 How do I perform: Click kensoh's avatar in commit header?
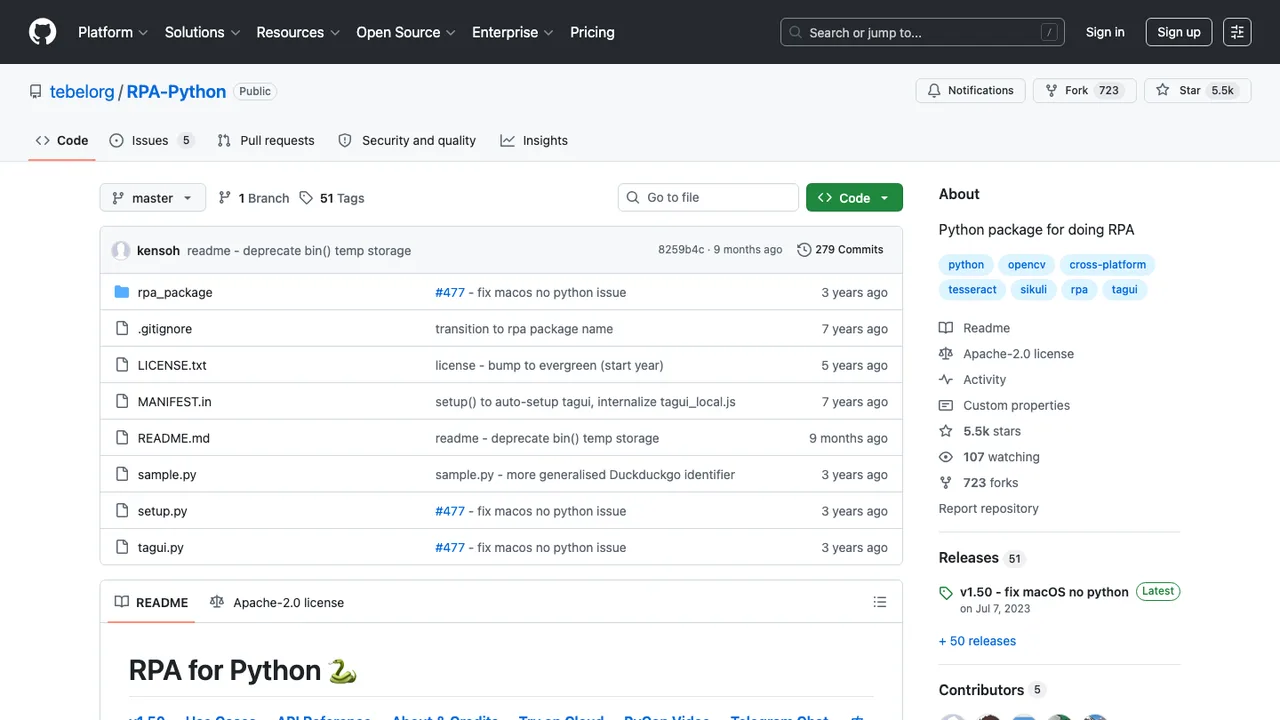(121, 250)
